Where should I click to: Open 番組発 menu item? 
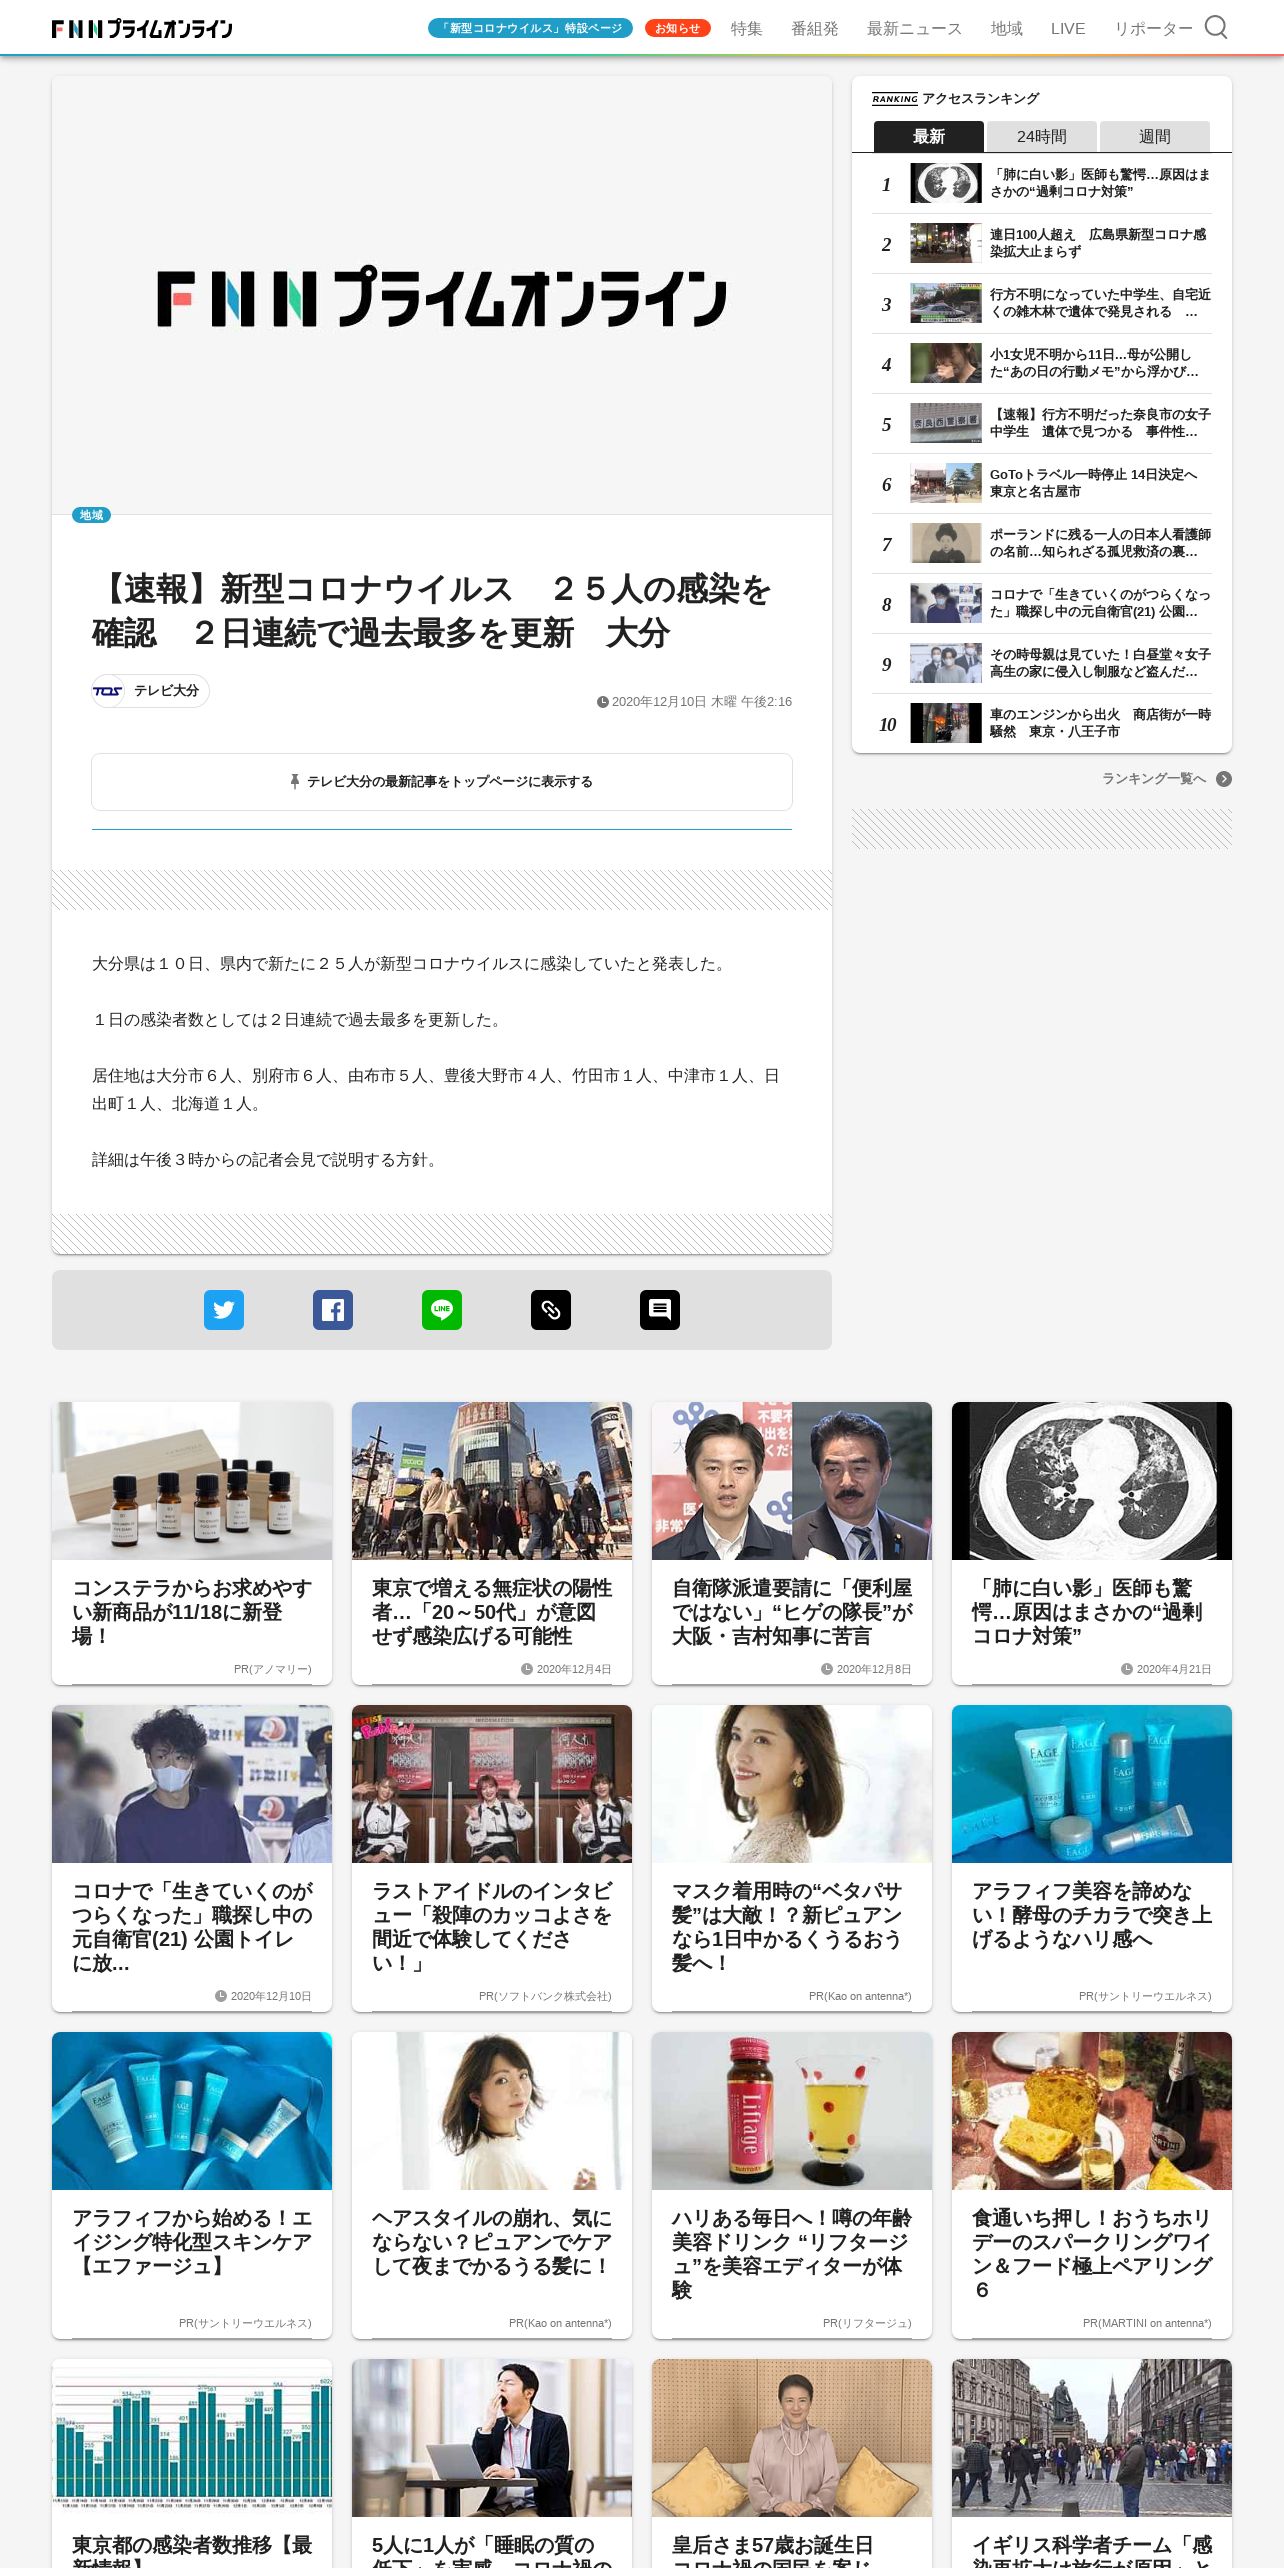(815, 28)
